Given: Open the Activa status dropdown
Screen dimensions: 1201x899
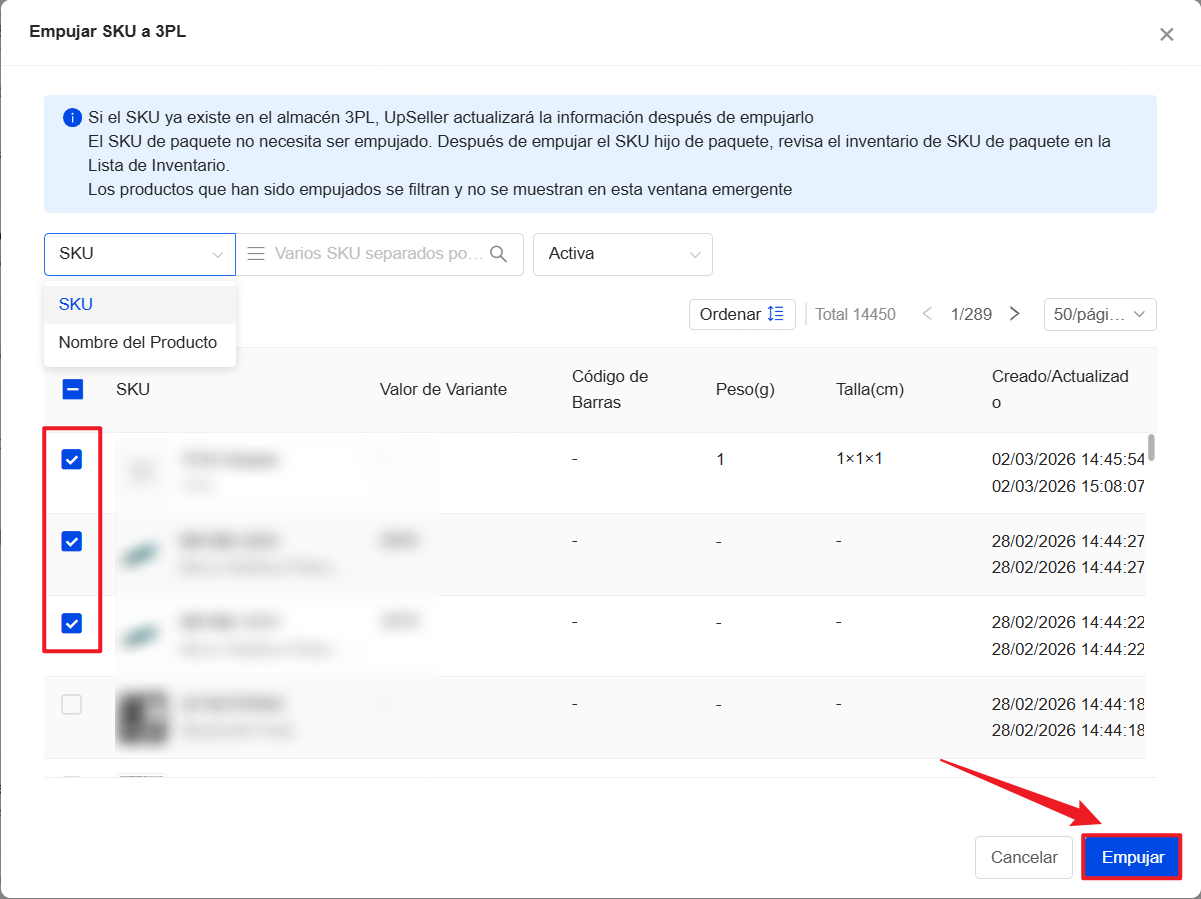Looking at the screenshot, I should (622, 254).
